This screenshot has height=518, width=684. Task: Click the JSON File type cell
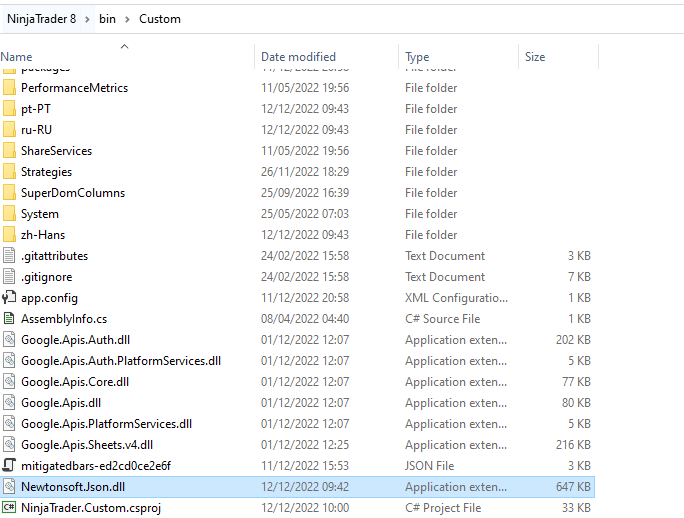430,466
